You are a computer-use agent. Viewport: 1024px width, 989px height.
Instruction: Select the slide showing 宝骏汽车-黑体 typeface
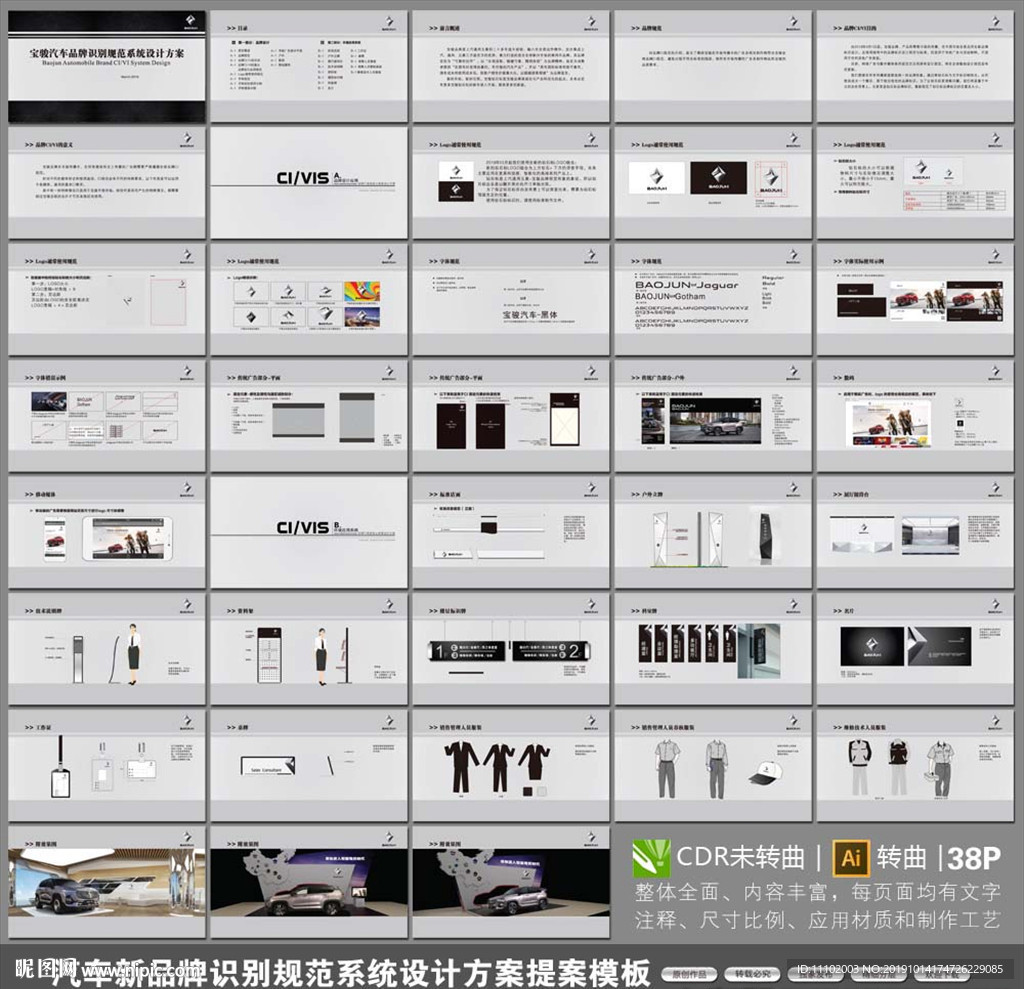coord(511,299)
